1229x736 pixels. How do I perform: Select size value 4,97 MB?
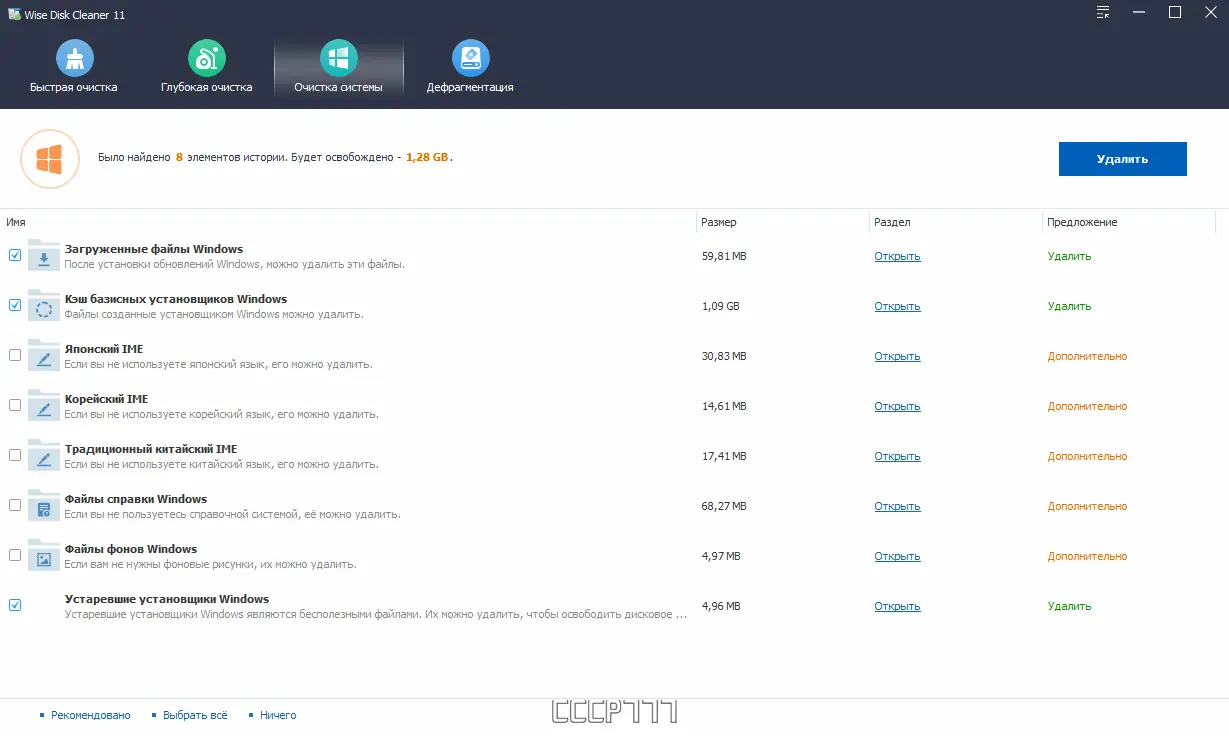721,556
